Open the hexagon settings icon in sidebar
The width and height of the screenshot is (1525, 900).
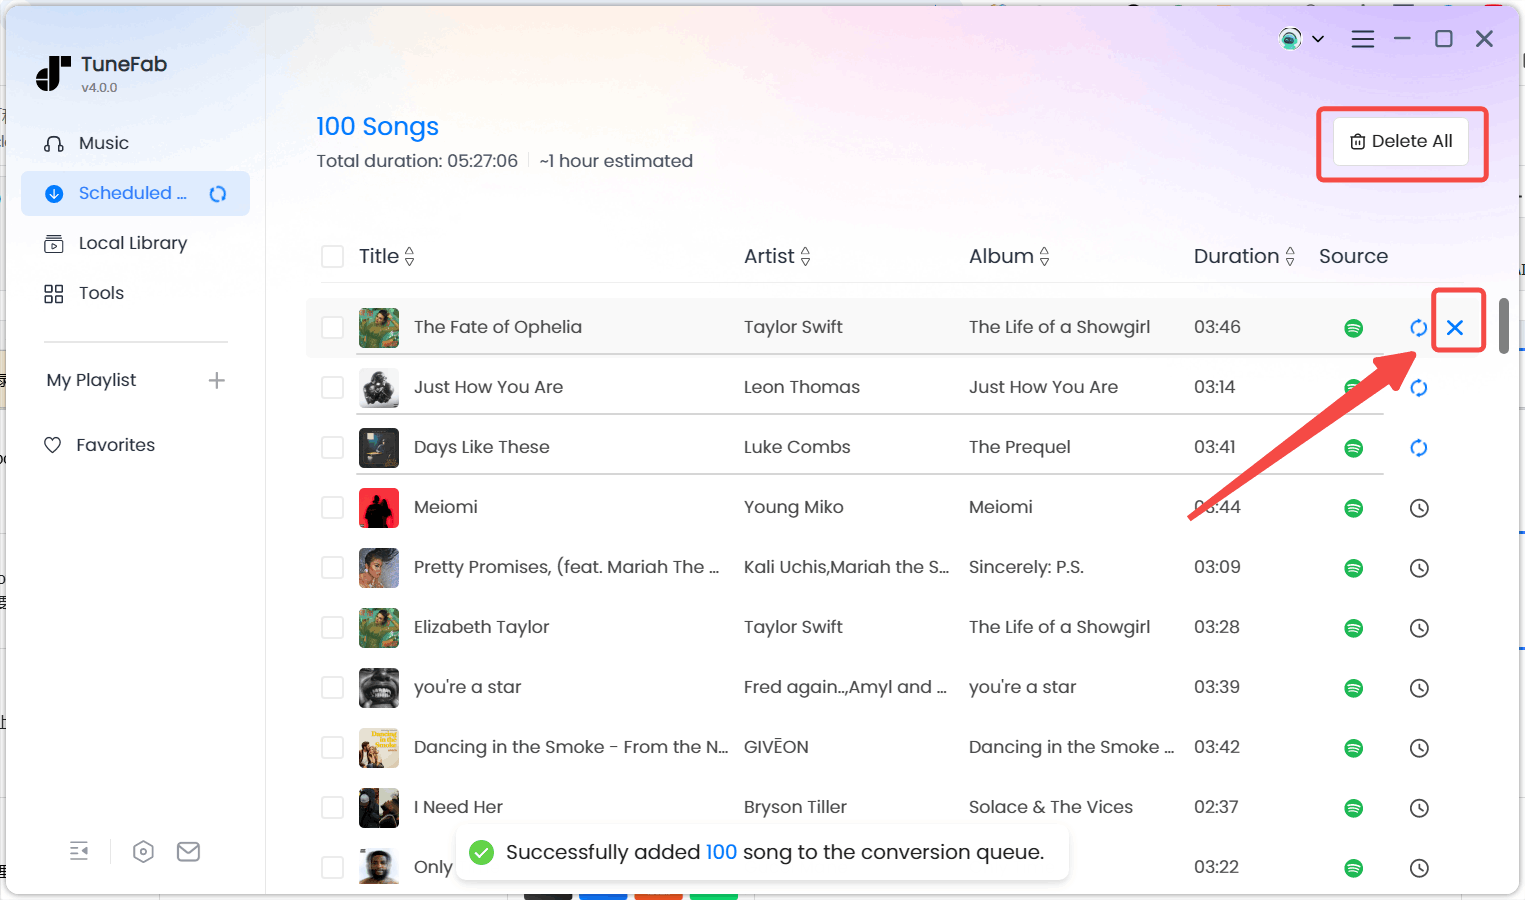[143, 852]
